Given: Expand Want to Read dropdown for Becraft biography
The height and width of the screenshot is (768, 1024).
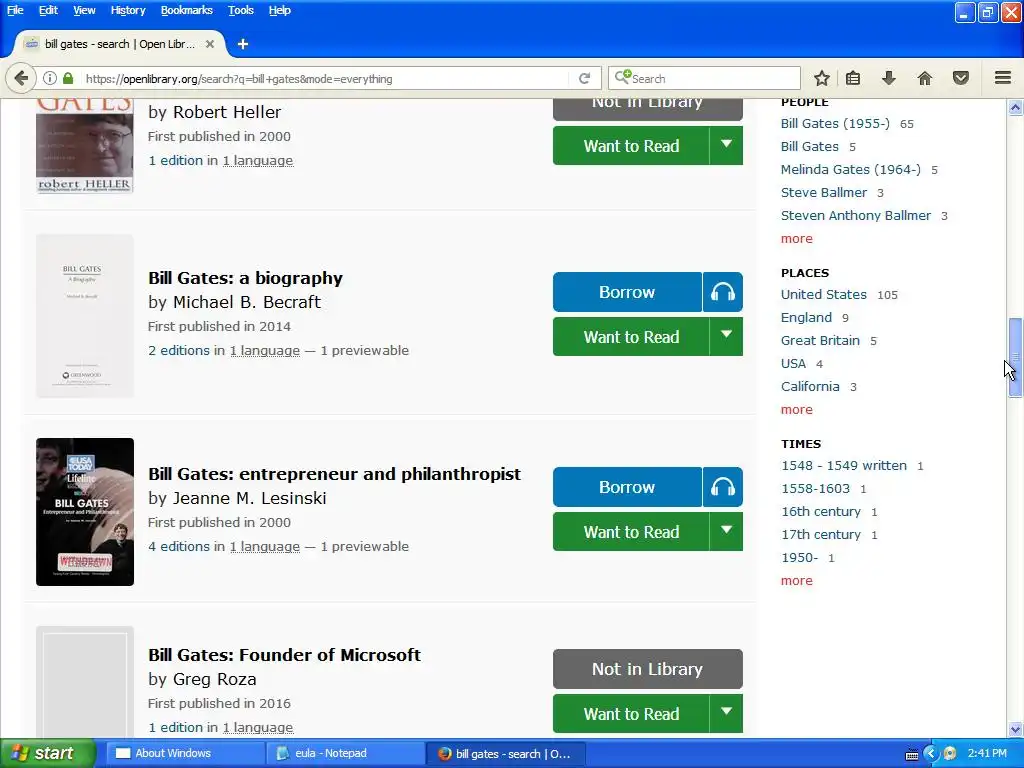Looking at the screenshot, I should click(726, 336).
